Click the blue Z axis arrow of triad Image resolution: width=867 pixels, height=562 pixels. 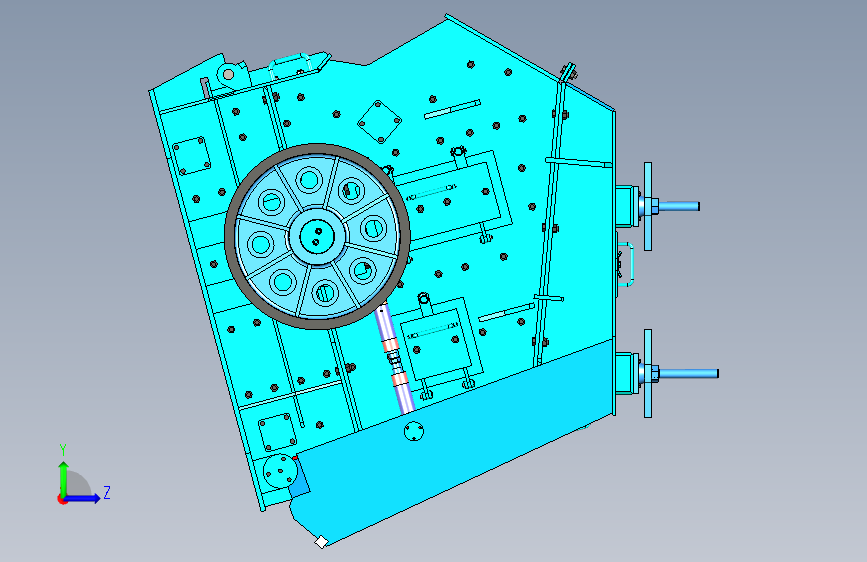(x=84, y=498)
